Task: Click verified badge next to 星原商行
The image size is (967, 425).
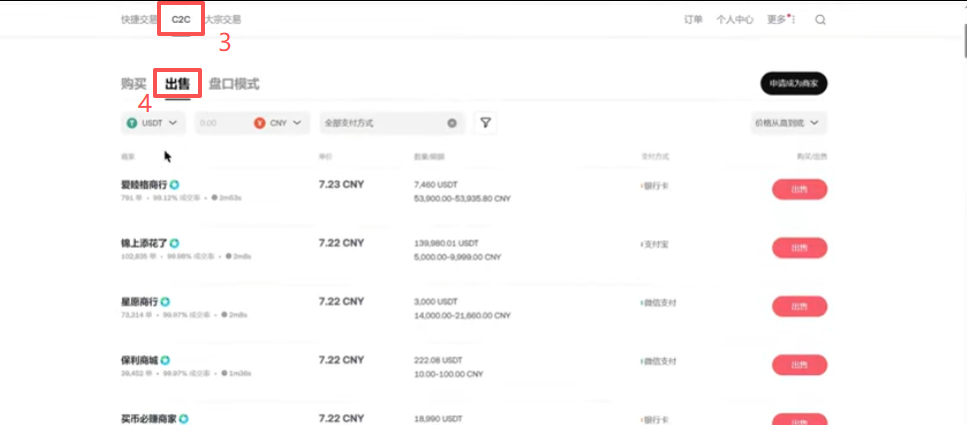Action: 165,302
